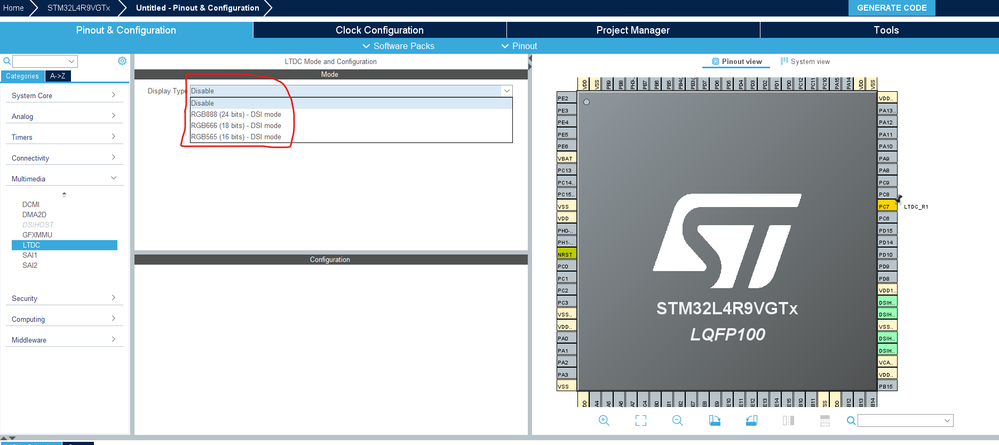This screenshot has height=445, width=999.
Task: Click pin PC6 on the chip
Action: point(887,218)
